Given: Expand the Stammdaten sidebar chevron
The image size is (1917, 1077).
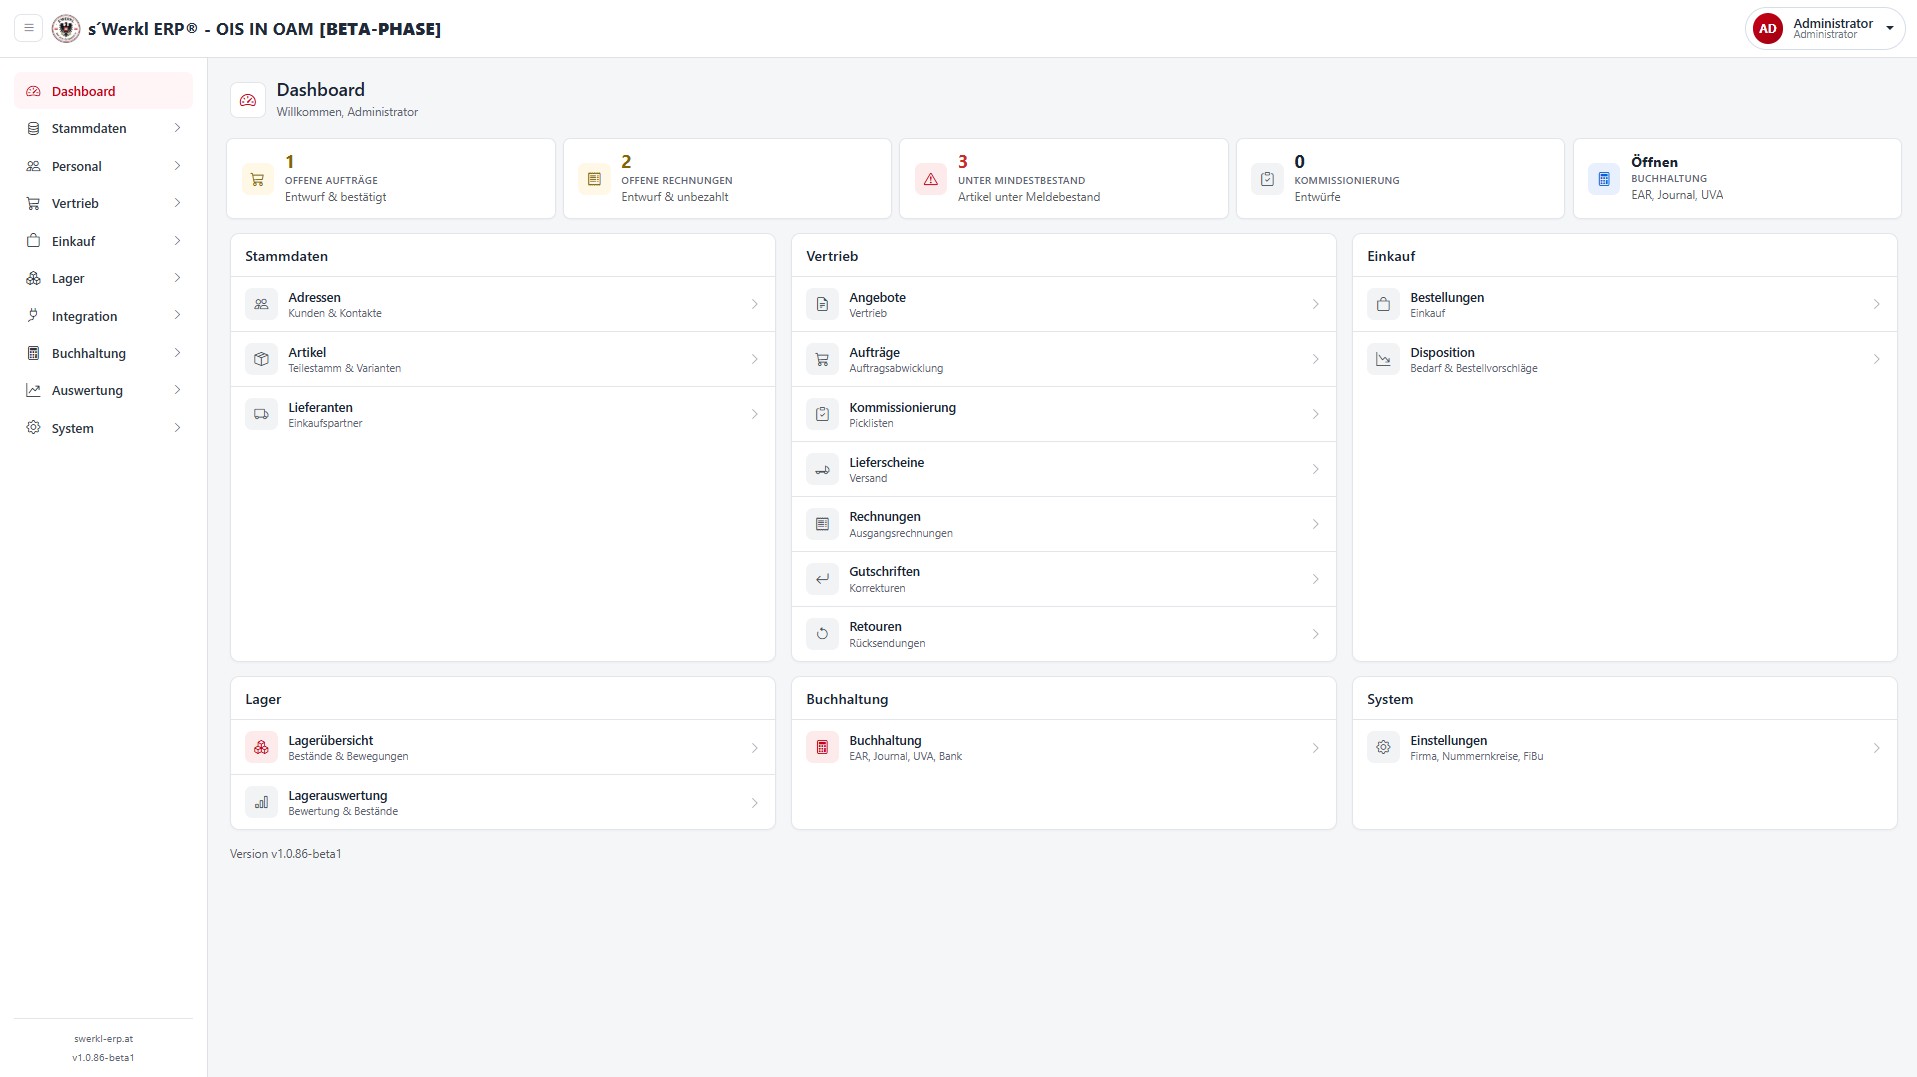Looking at the screenshot, I should (177, 128).
